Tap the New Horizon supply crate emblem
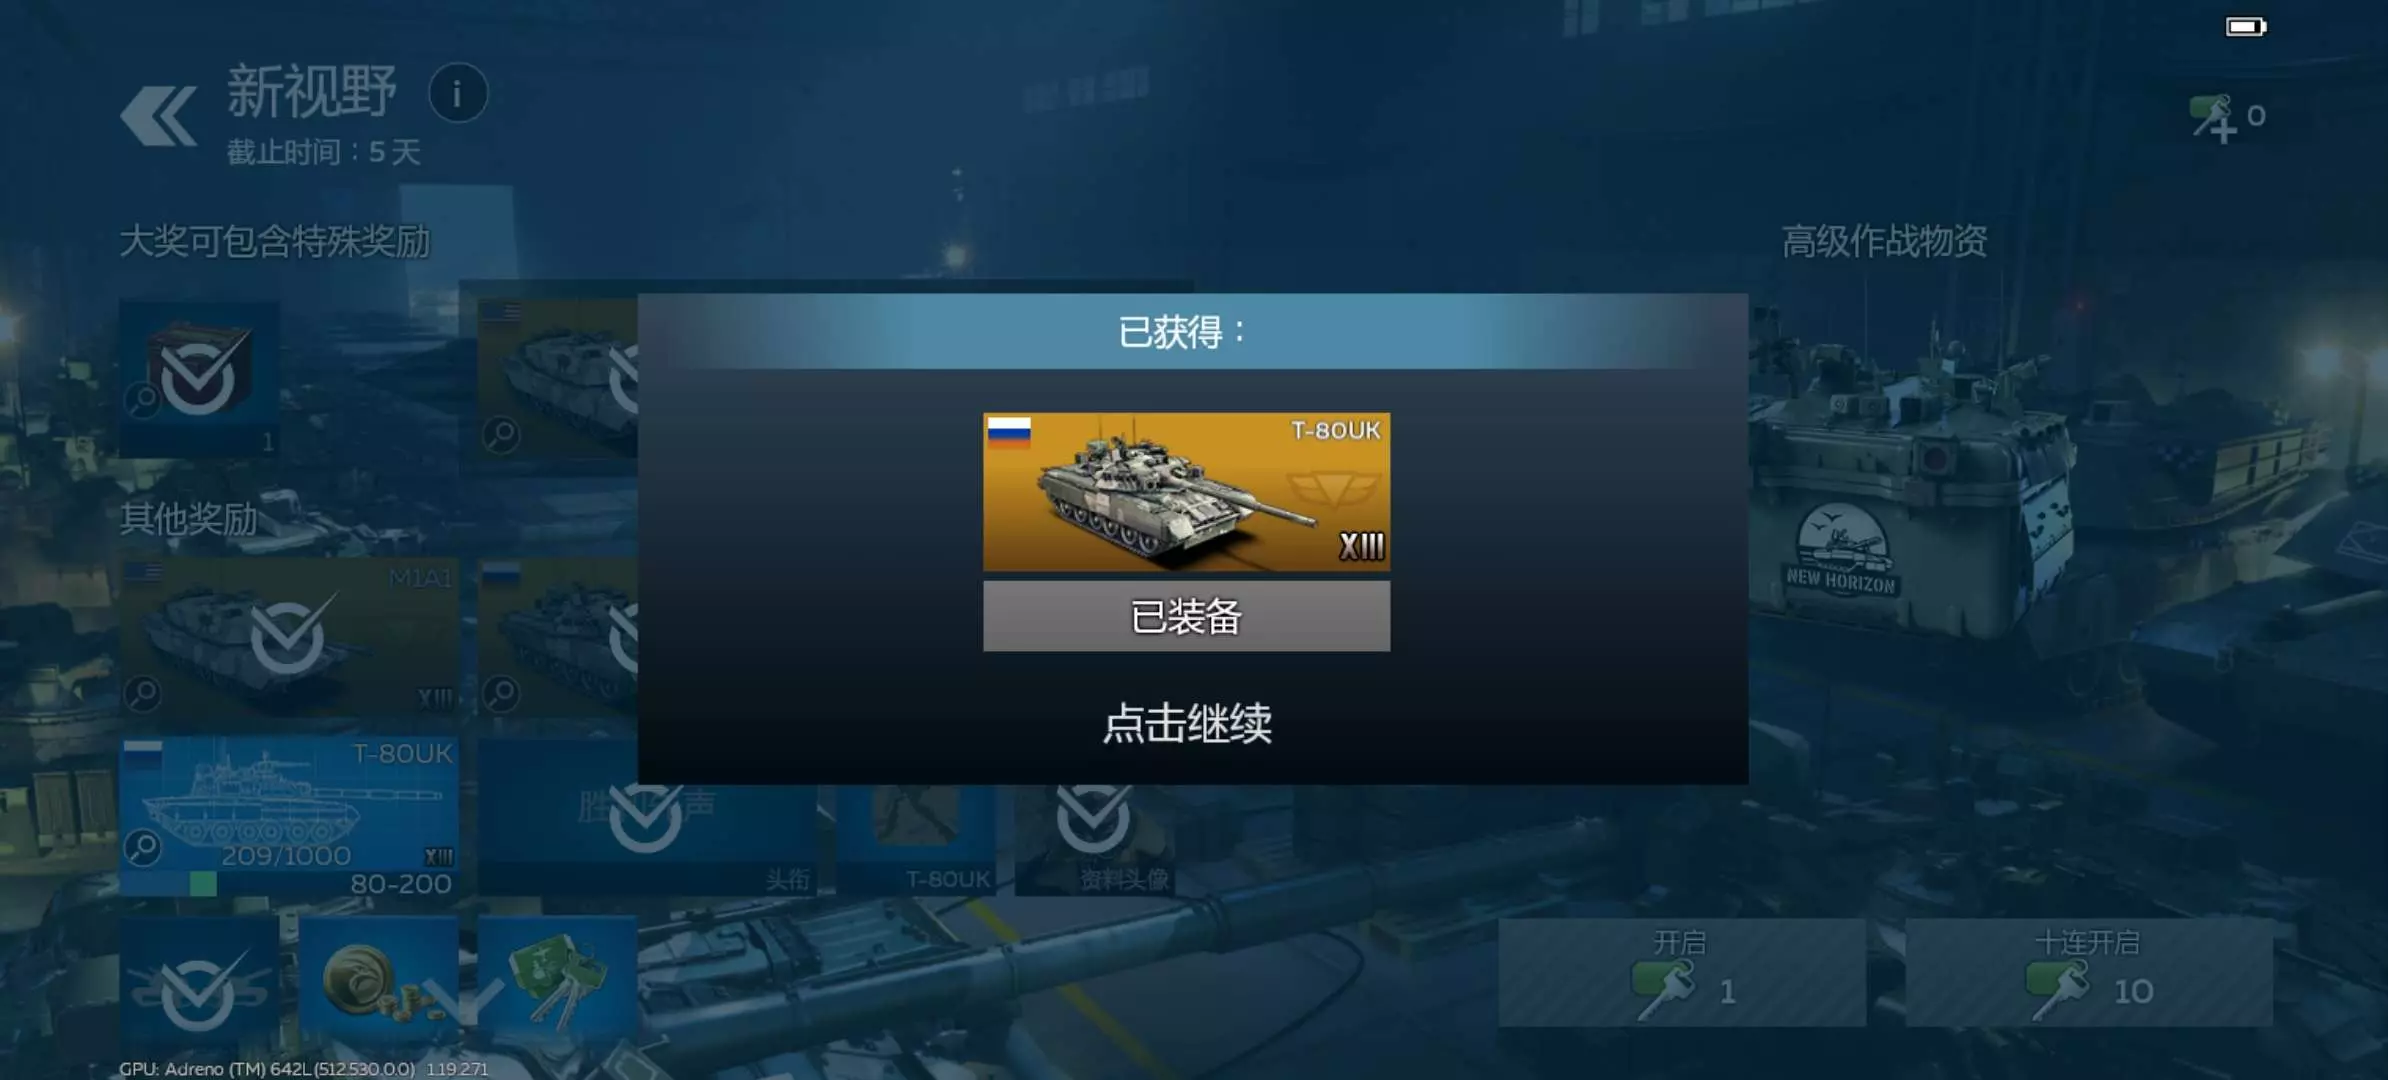Viewport: 2388px width, 1080px height. tap(1841, 549)
